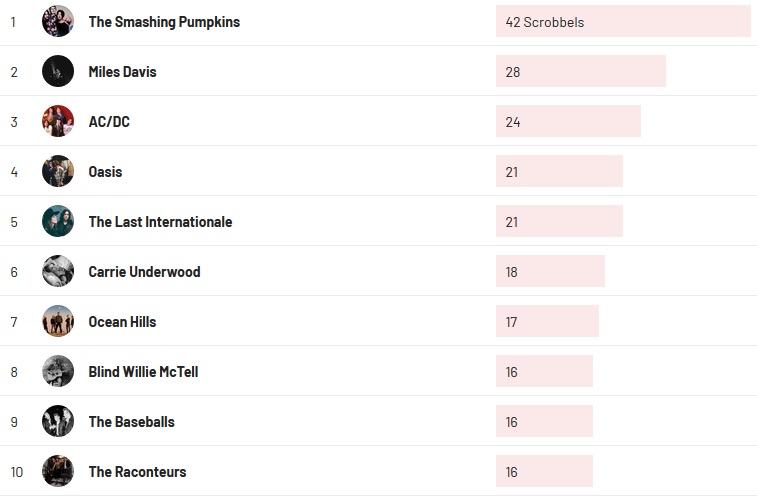Screen dimensions: 757x496
Task: Click The Baseballs artist name
Action: point(131,422)
